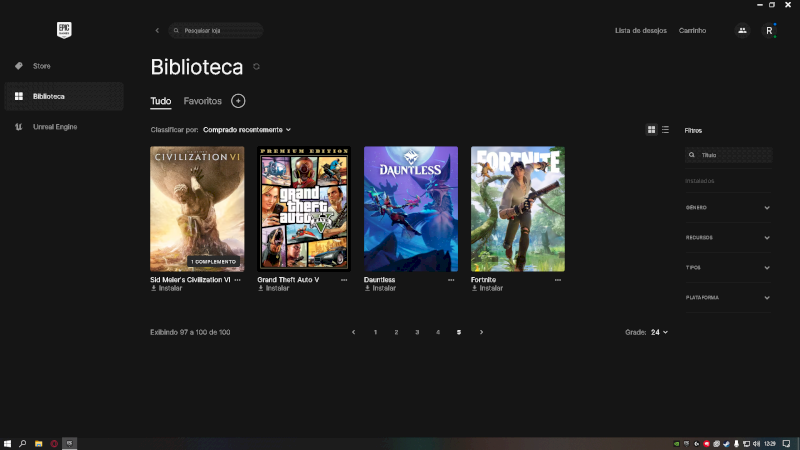Open Opera browser from taskbar
This screenshot has height=450, width=800.
(x=54, y=444)
